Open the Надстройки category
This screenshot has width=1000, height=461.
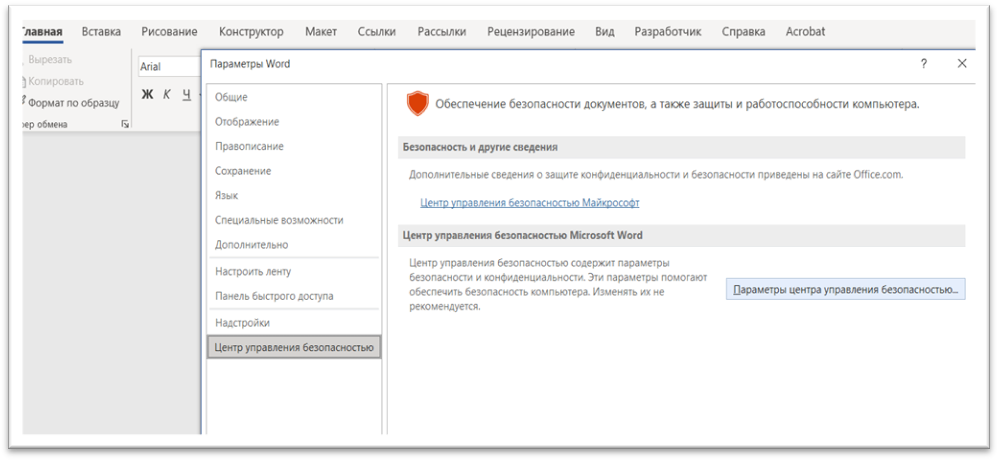tap(294, 323)
